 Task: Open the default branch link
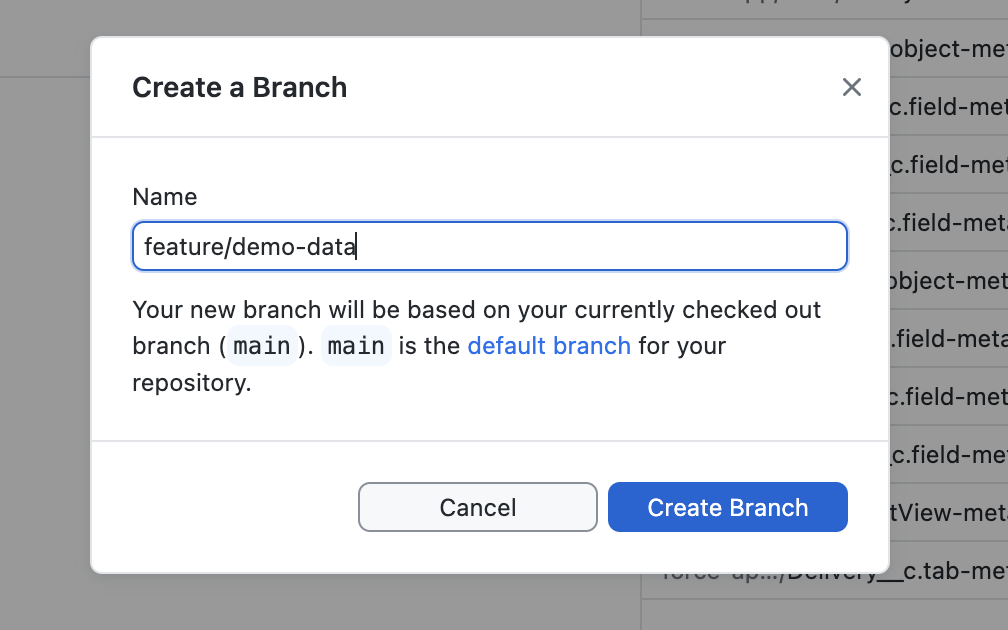tap(548, 346)
